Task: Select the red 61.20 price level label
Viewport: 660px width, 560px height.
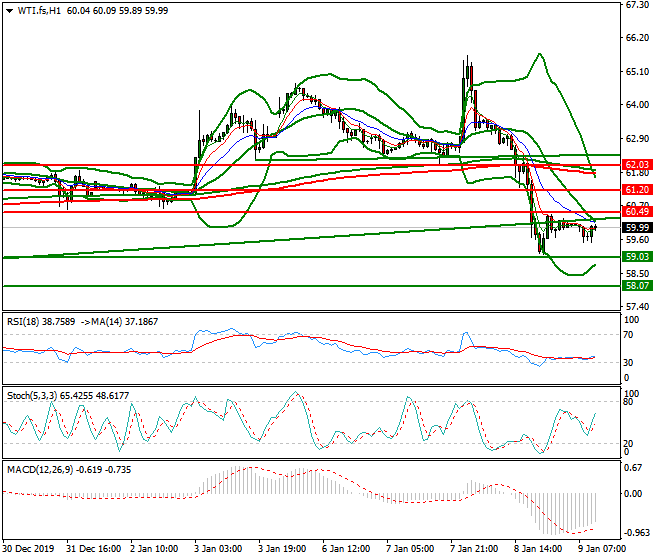Action: (x=637, y=190)
